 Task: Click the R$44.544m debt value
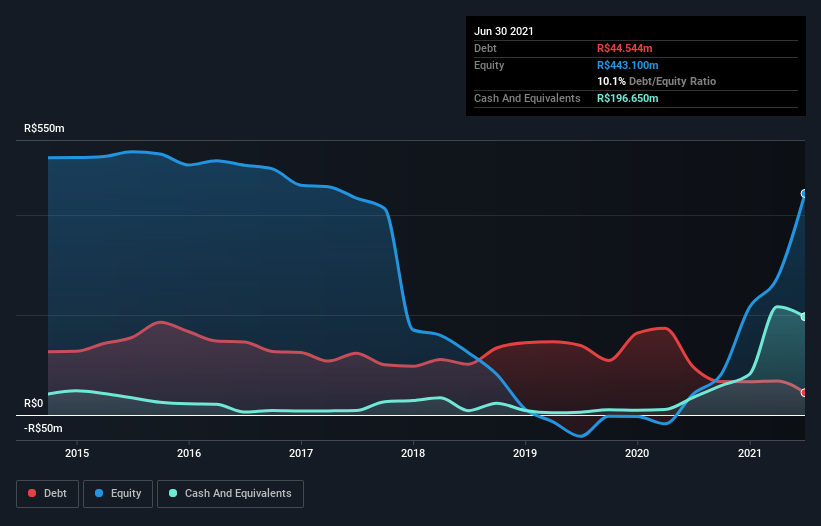tap(625, 48)
